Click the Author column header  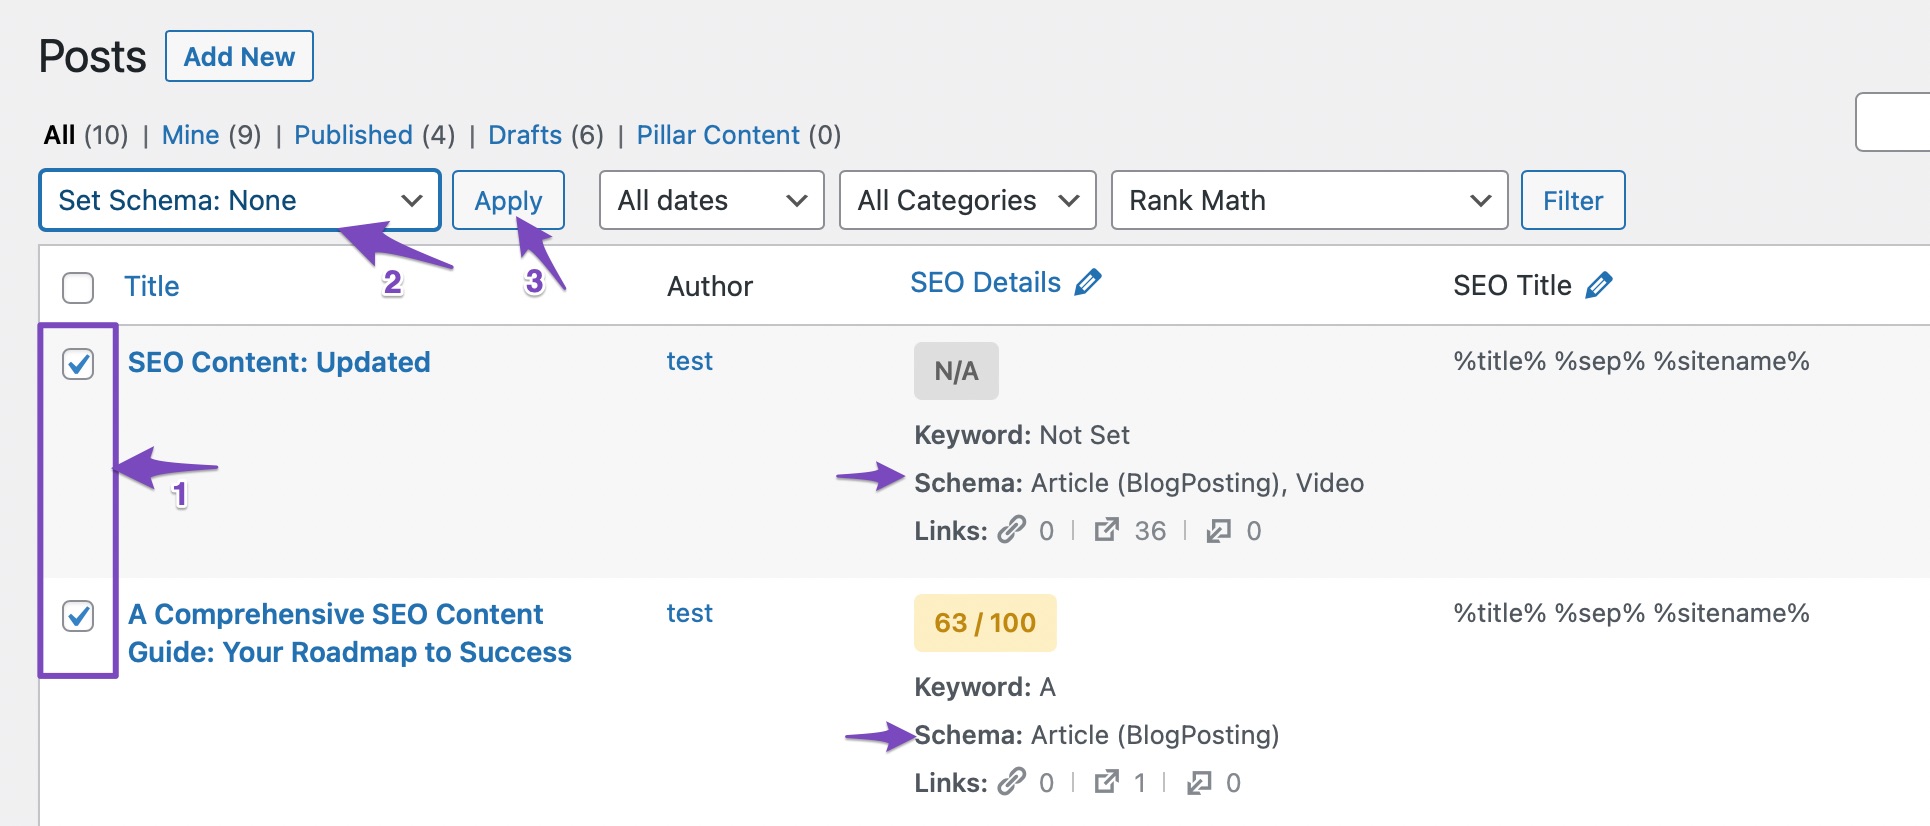710,287
